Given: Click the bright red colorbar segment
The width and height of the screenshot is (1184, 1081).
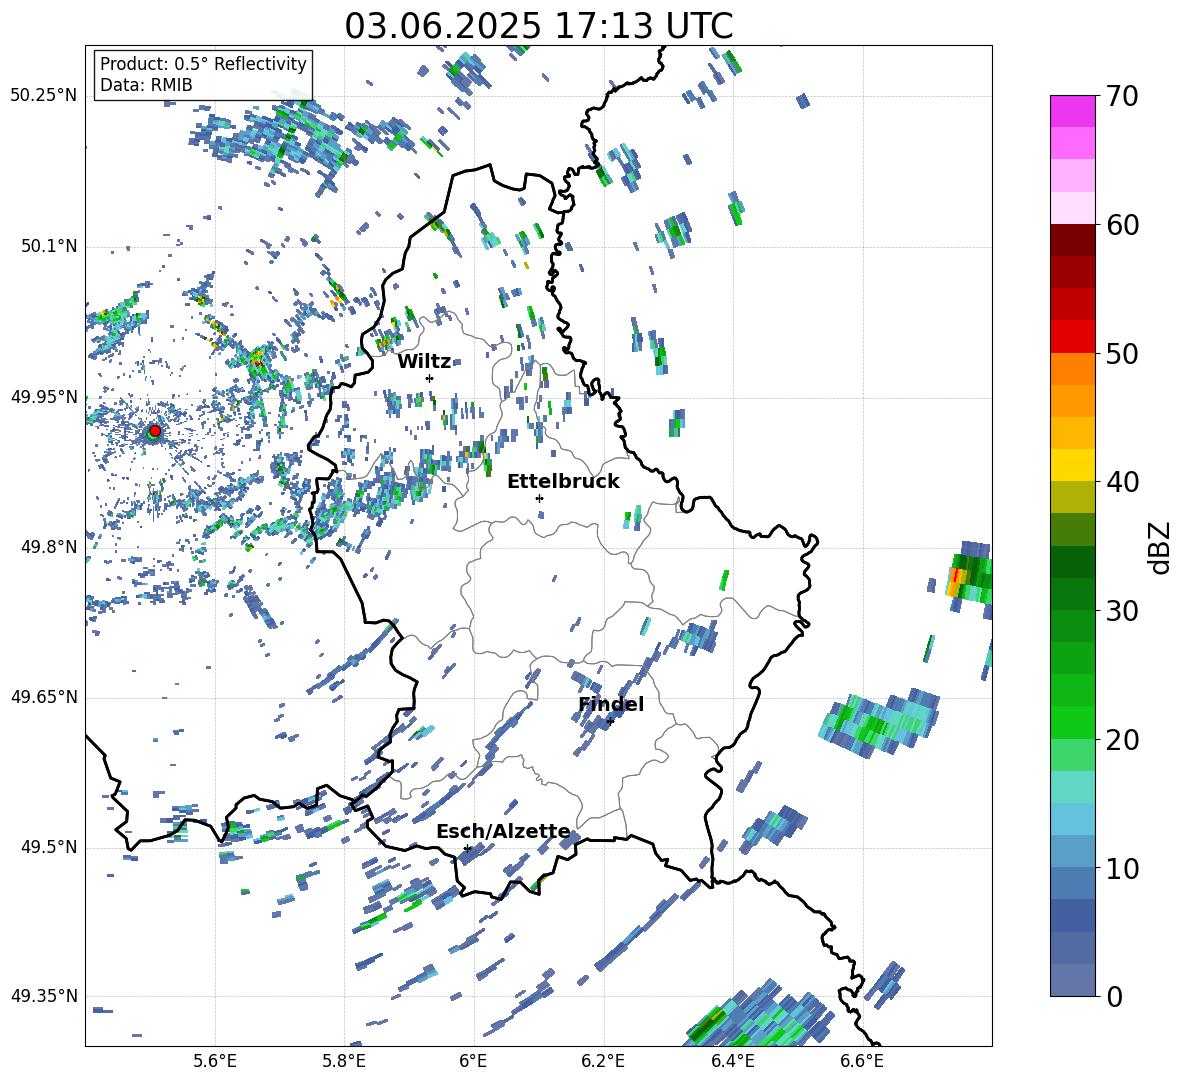Looking at the screenshot, I should point(1073,337).
